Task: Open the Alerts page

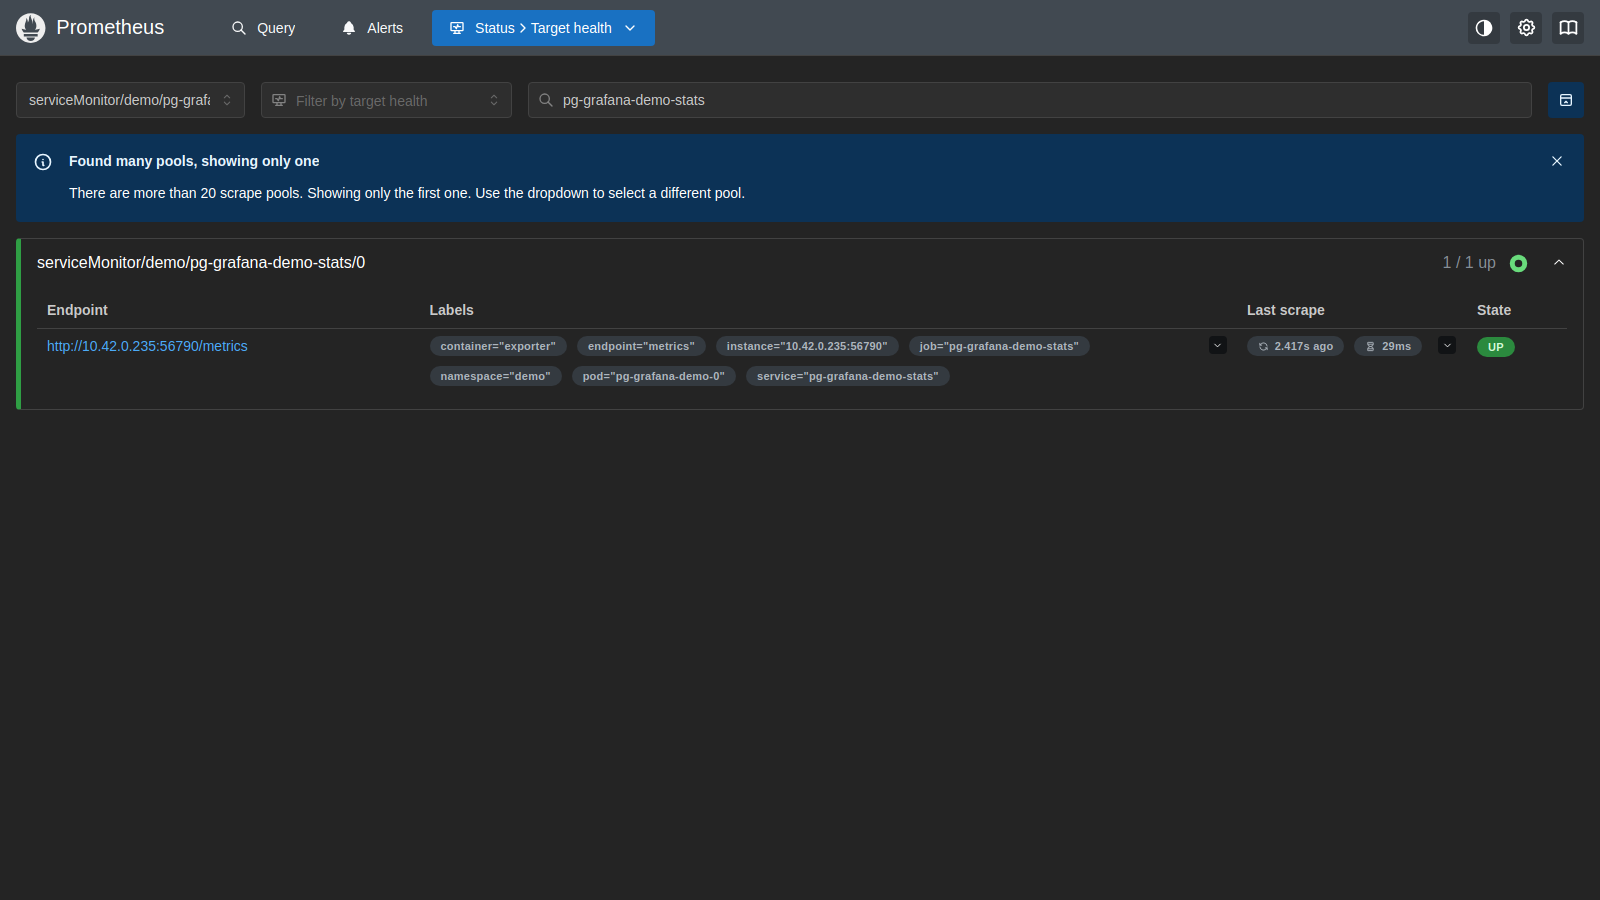Action: tap(372, 28)
